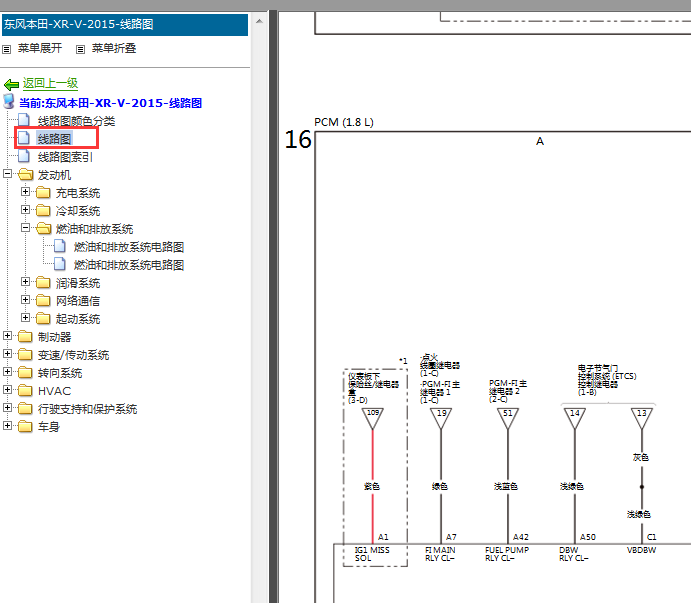The image size is (691, 603).
Task: Click the computer icon beside 当前 title
Action: tap(9, 101)
